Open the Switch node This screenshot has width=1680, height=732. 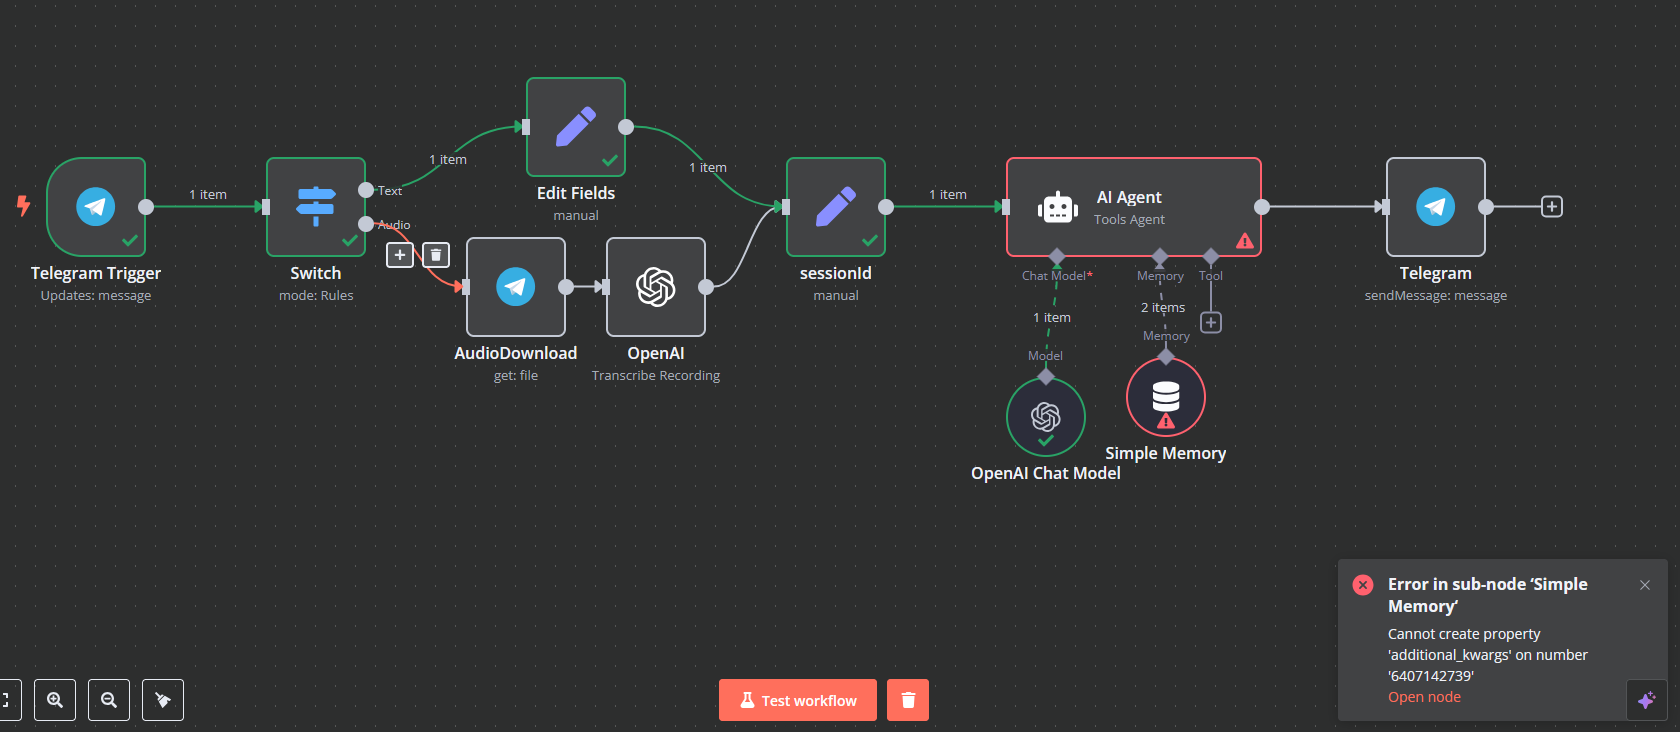316,207
